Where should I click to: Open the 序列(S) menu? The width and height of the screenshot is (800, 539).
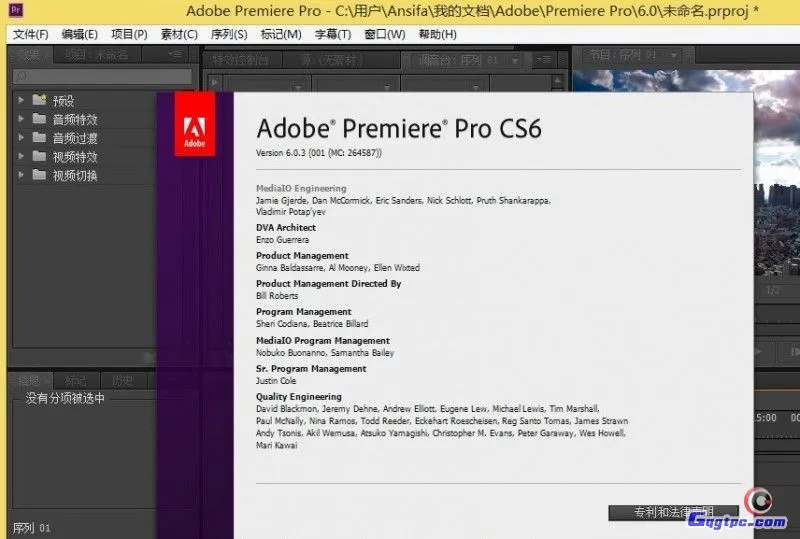[x=229, y=35]
